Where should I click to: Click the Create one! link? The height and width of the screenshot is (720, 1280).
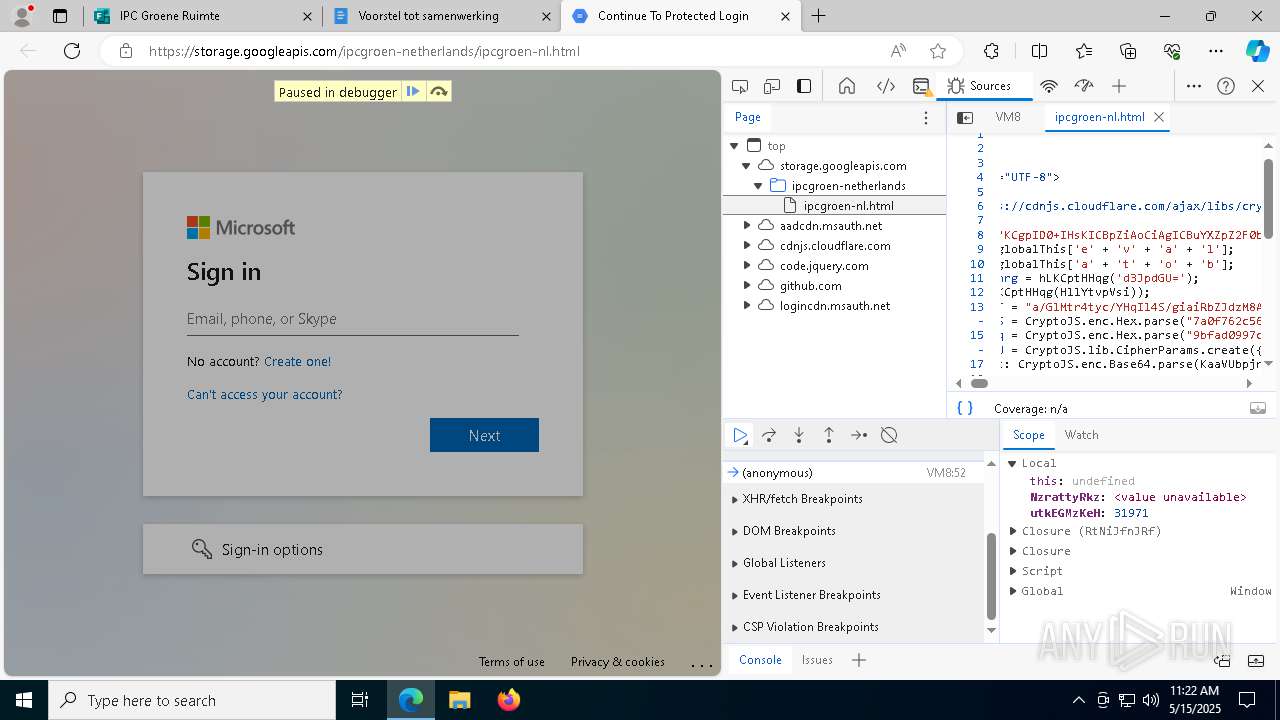click(297, 362)
